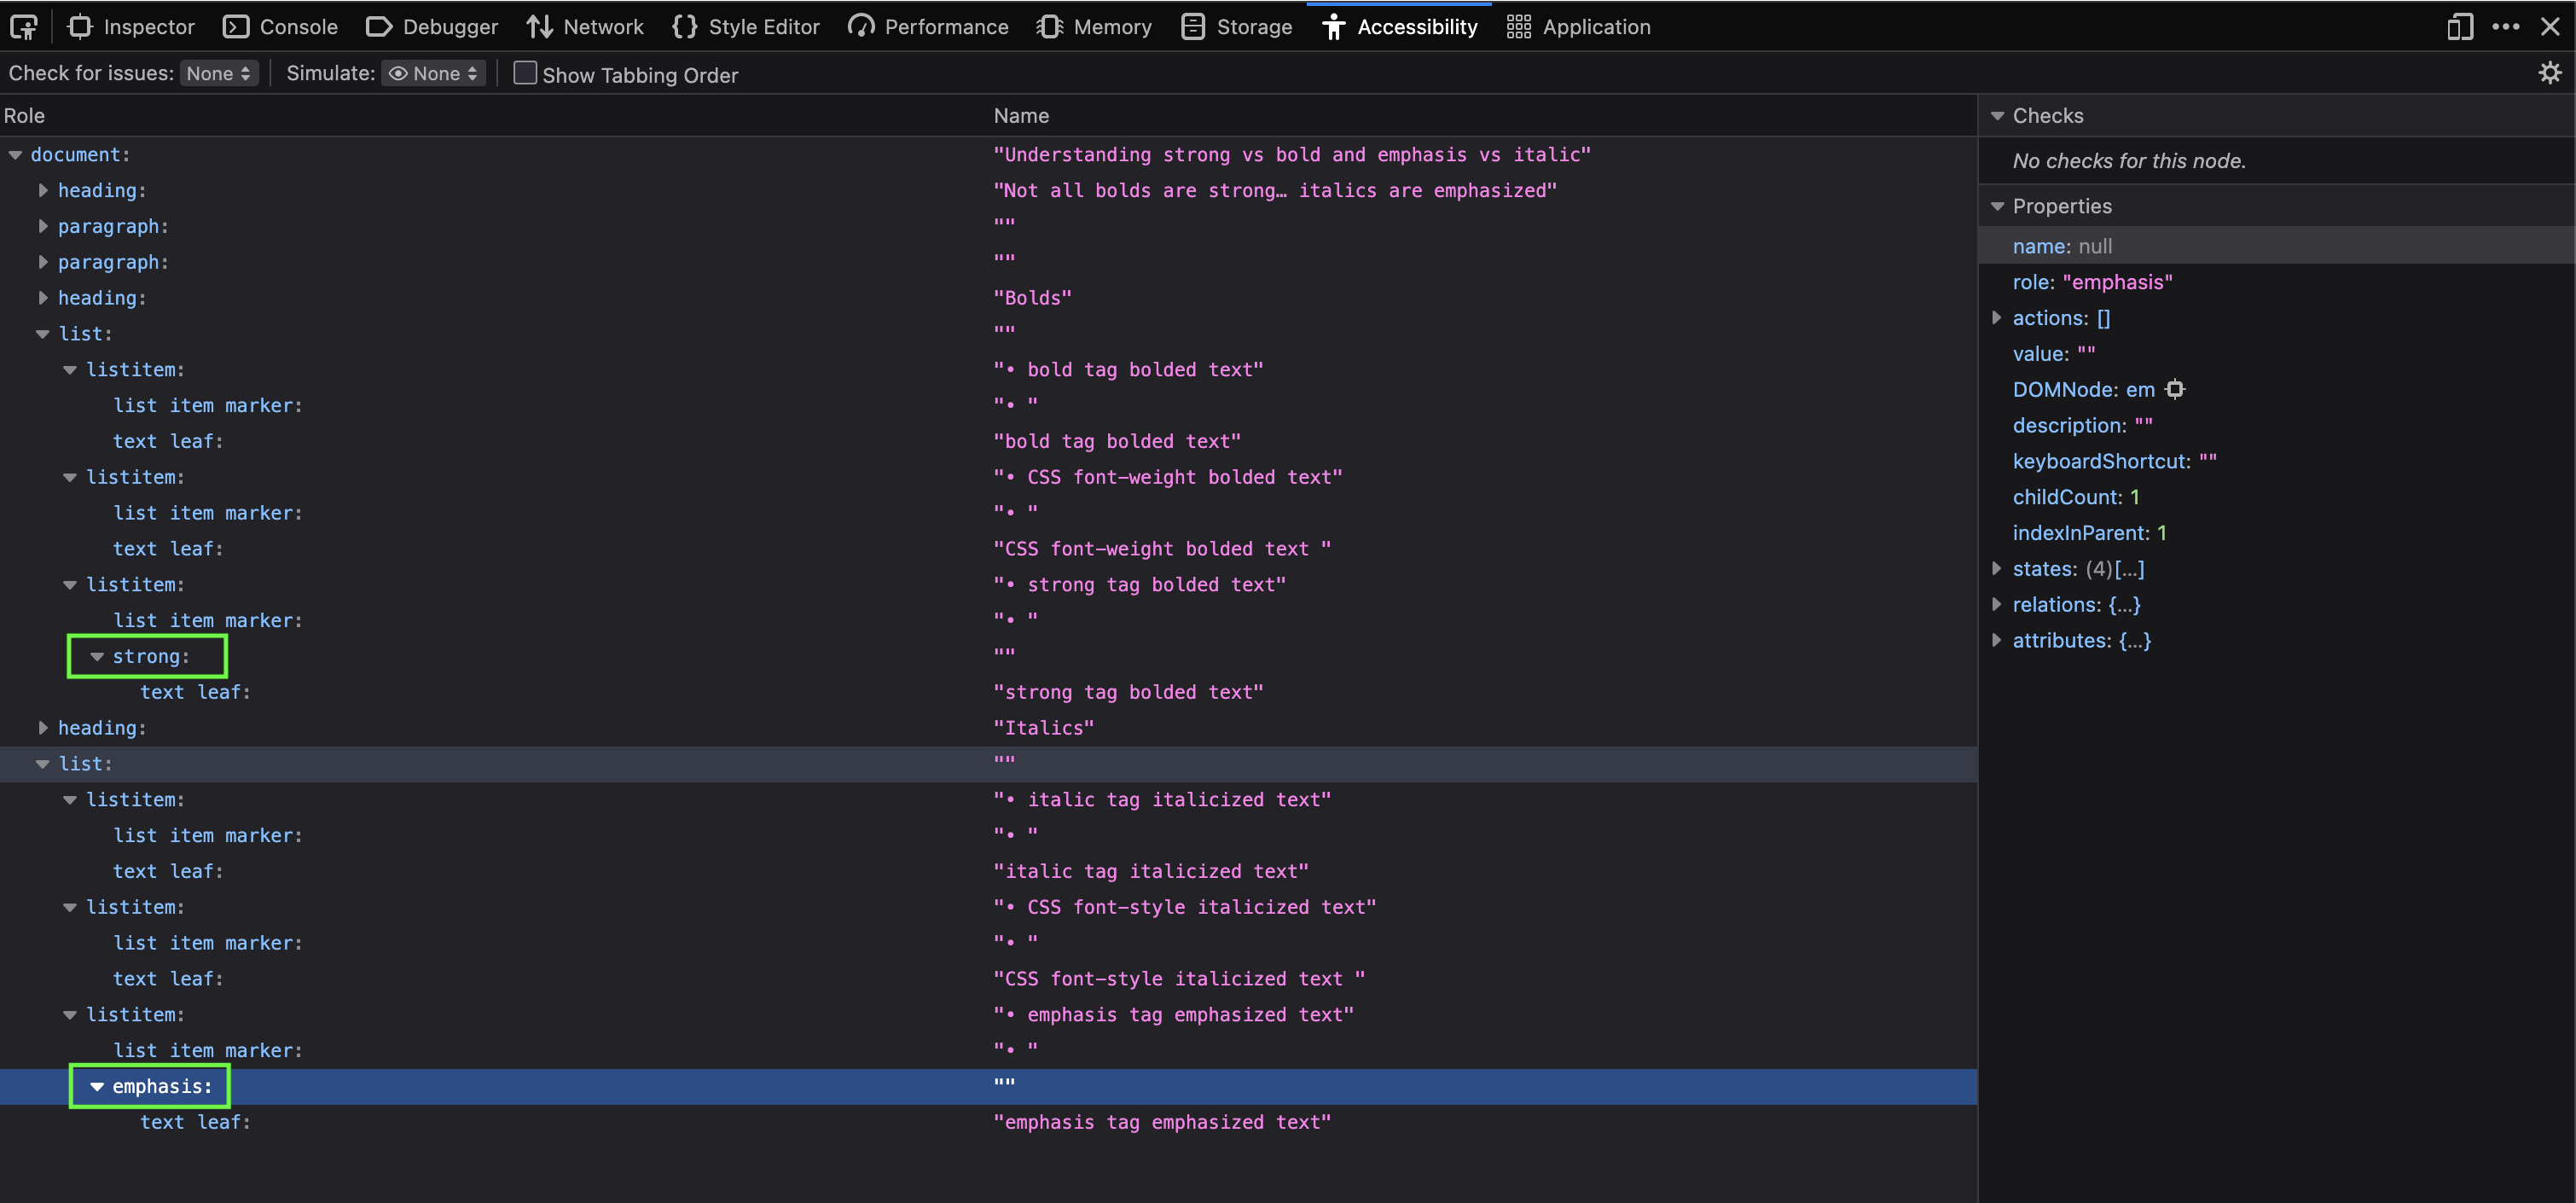Expand the states property in Properties panel
The image size is (2576, 1203).
click(x=1998, y=568)
